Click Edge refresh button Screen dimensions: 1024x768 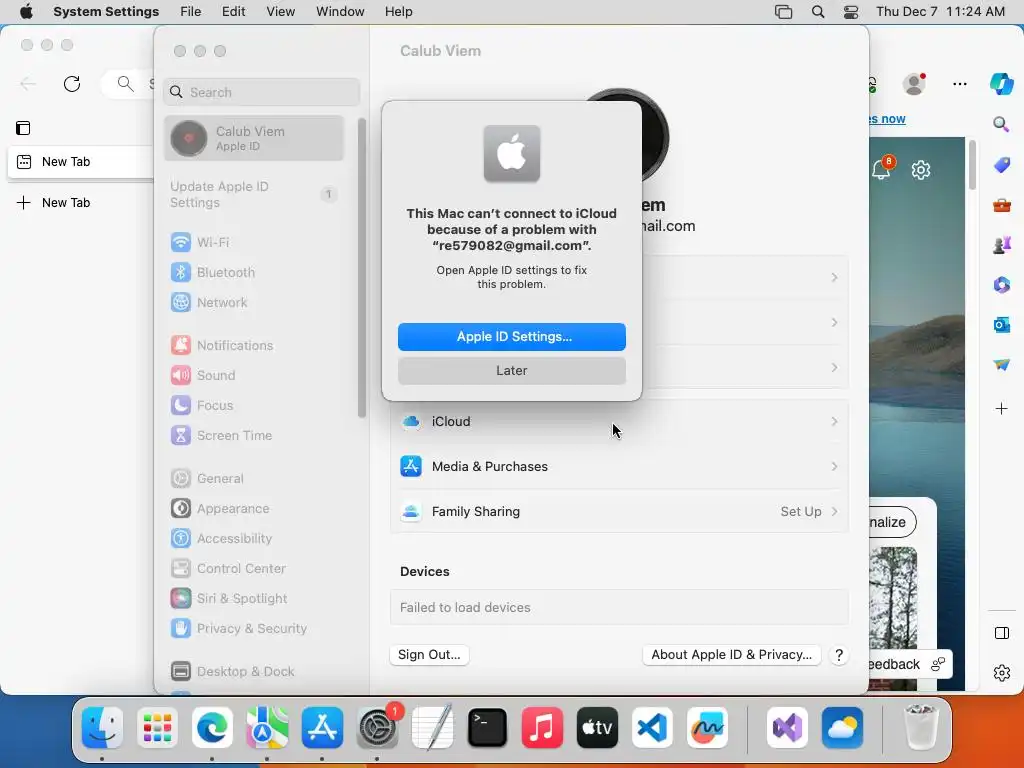[72, 84]
